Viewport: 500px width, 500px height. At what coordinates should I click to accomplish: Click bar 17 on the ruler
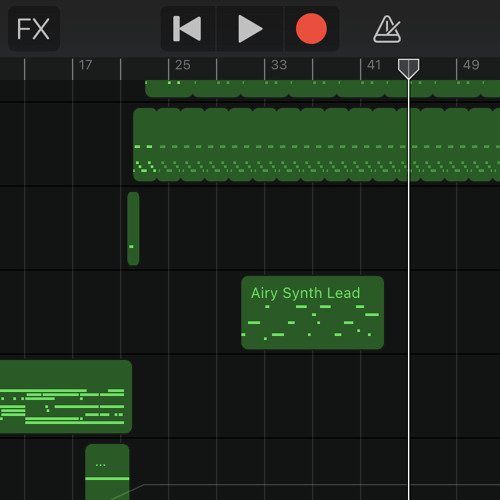pyautogui.click(x=85, y=65)
